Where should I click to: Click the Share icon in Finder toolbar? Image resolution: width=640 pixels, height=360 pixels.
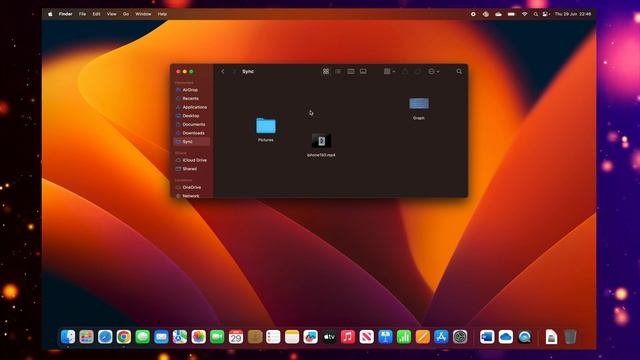tap(405, 71)
